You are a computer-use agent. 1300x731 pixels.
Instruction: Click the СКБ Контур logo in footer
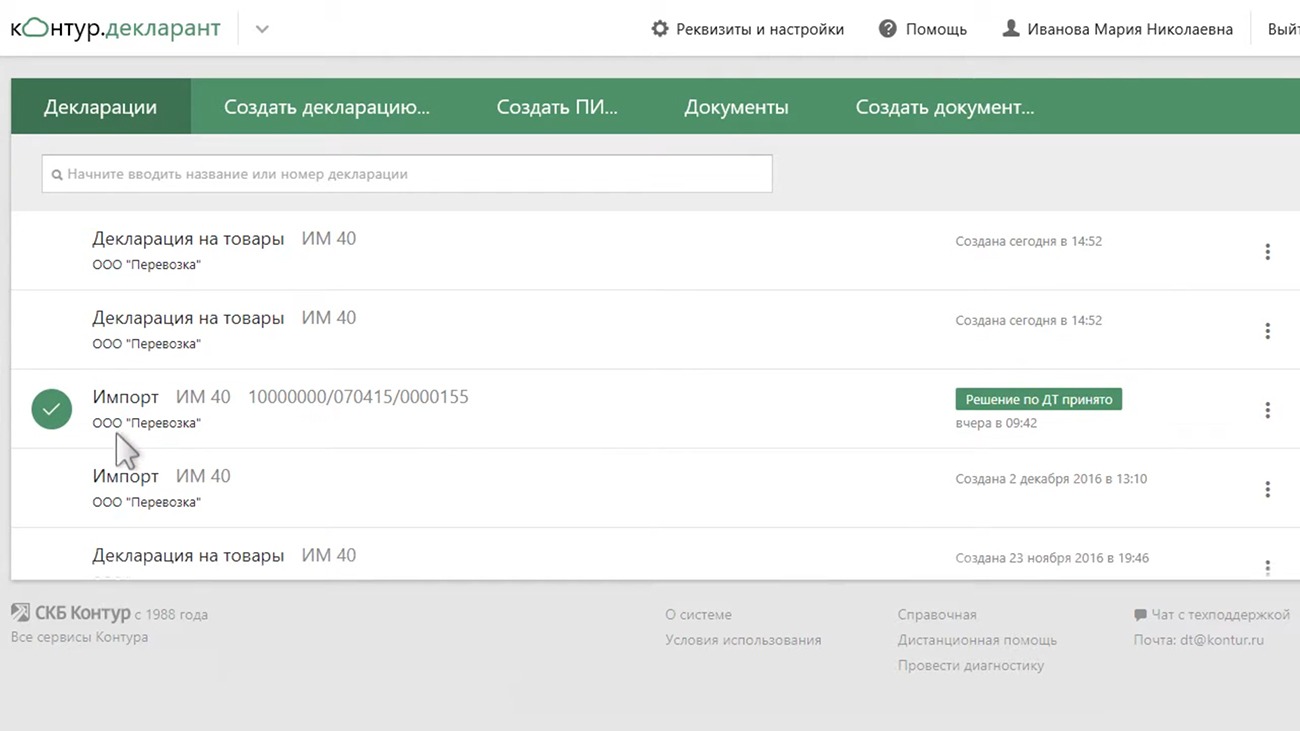[x=21, y=613]
